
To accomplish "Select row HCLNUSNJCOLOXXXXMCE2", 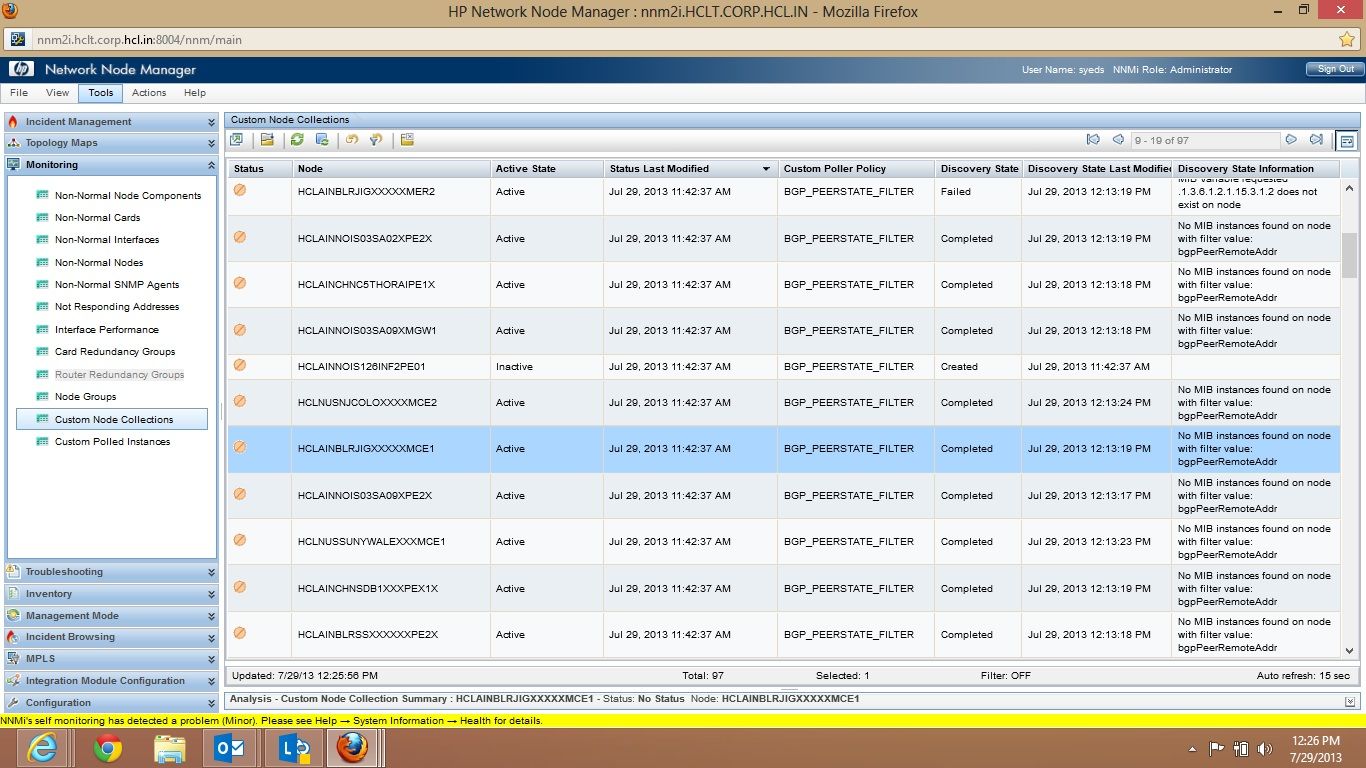I will coord(783,403).
